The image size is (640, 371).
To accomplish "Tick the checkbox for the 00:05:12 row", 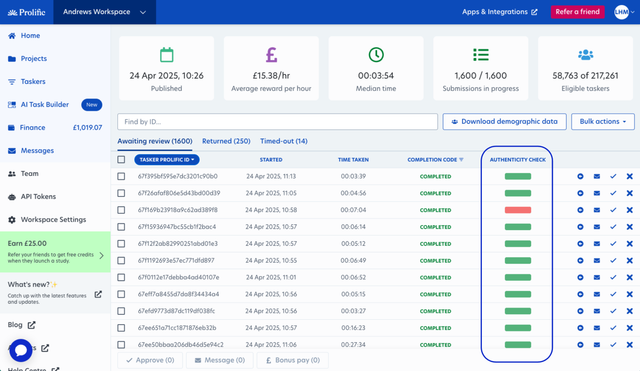I will pos(121,244).
